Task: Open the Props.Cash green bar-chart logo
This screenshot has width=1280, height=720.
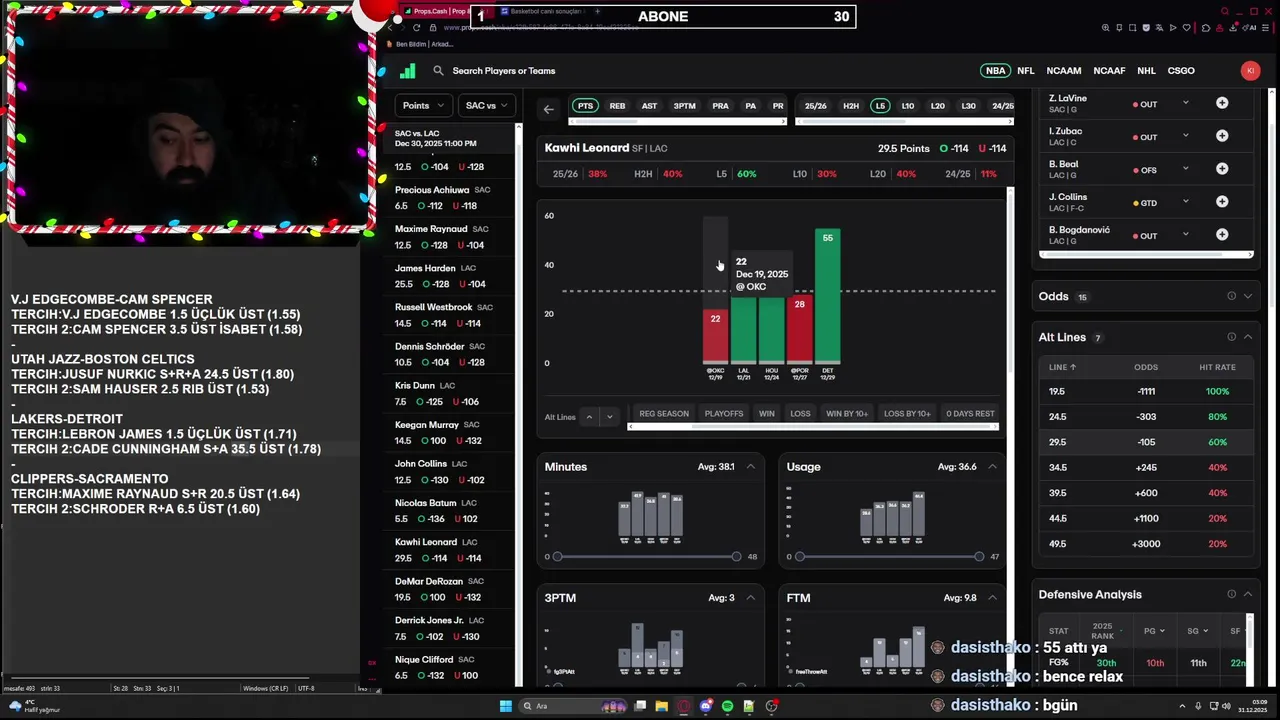Action: click(x=407, y=71)
